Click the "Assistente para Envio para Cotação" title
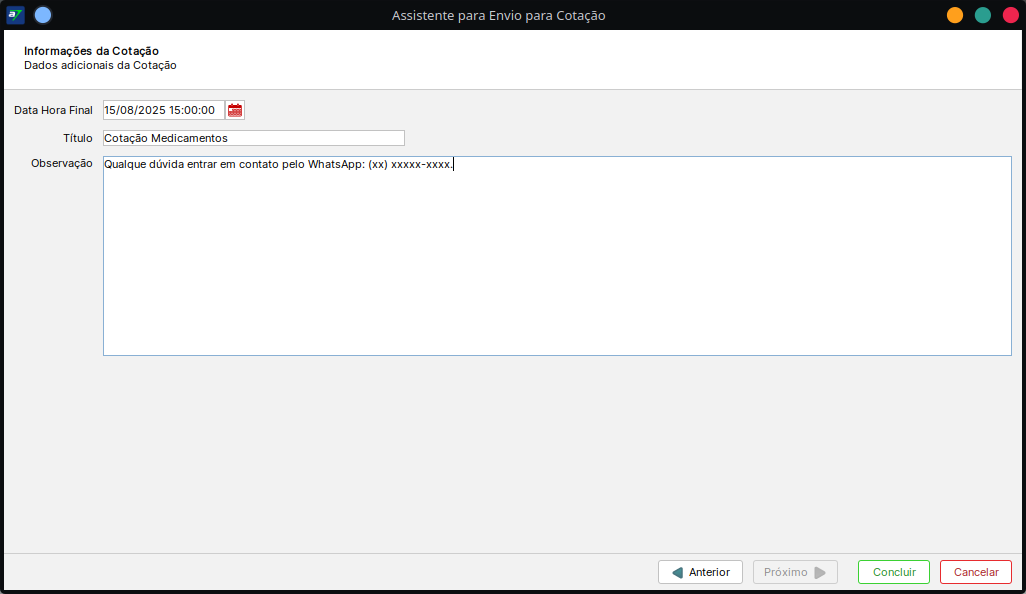Viewport: 1026px width, 594px height. (498, 15)
